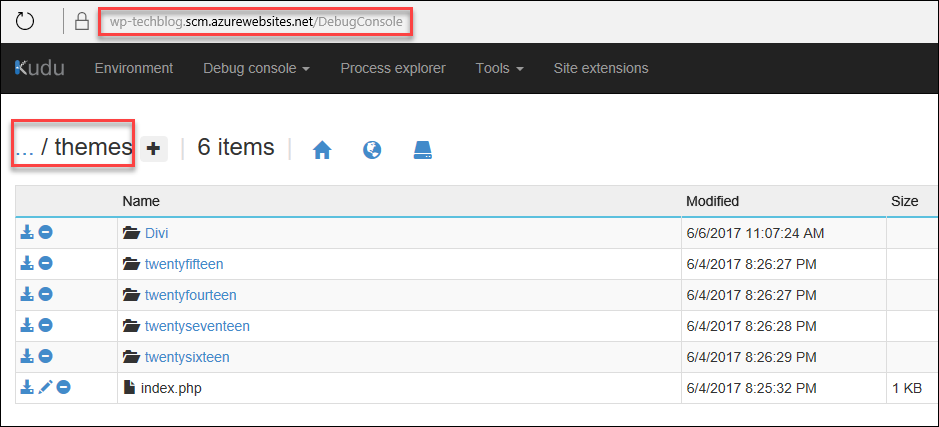
Task: Open the site root globe icon
Action: coord(372,150)
